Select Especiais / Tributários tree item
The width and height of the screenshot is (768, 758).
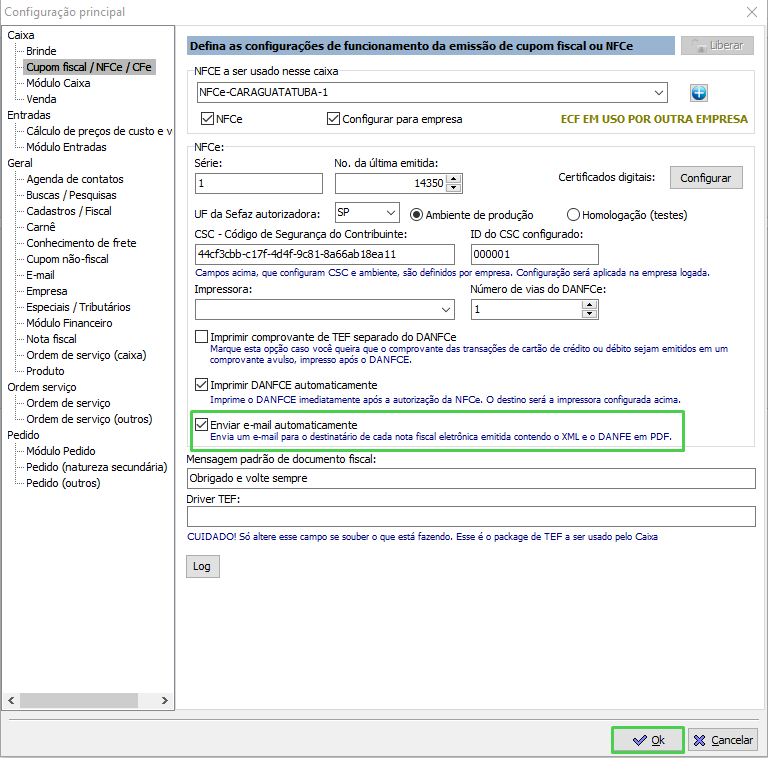pyautogui.click(x=78, y=307)
